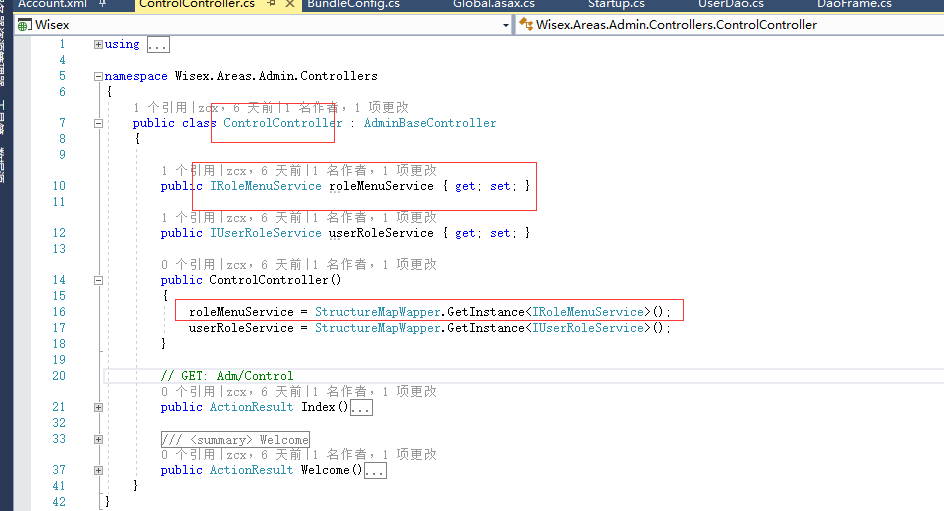Click the IRoleMenuService type on line 10
944x511 pixels.
tap(266, 187)
